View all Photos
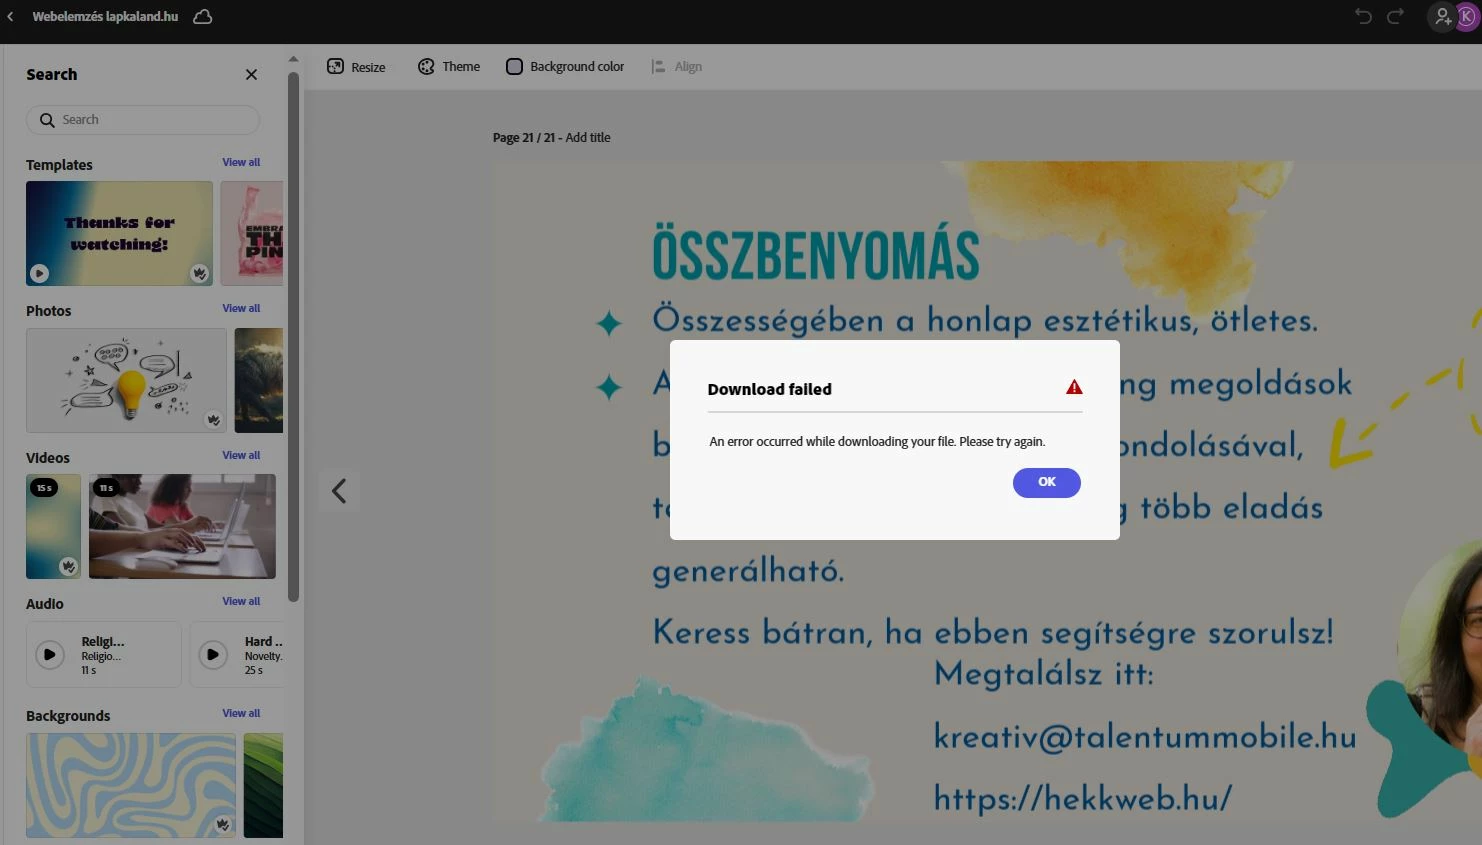 [241, 308]
